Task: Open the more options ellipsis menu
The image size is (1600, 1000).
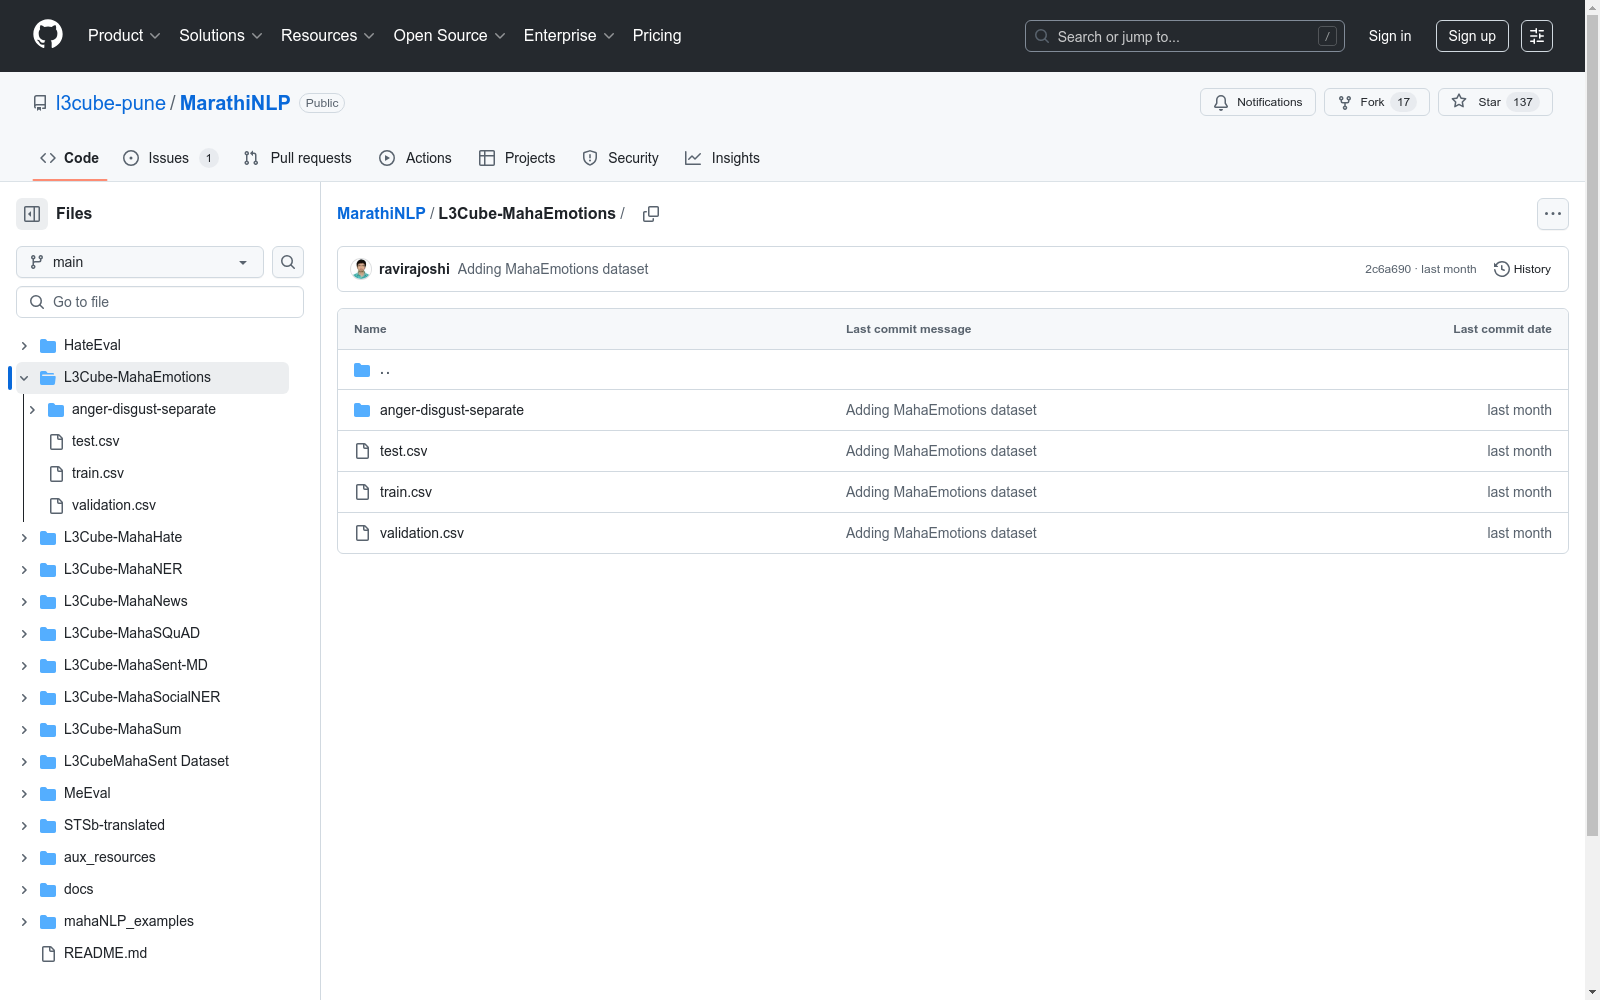Action: point(1553,214)
